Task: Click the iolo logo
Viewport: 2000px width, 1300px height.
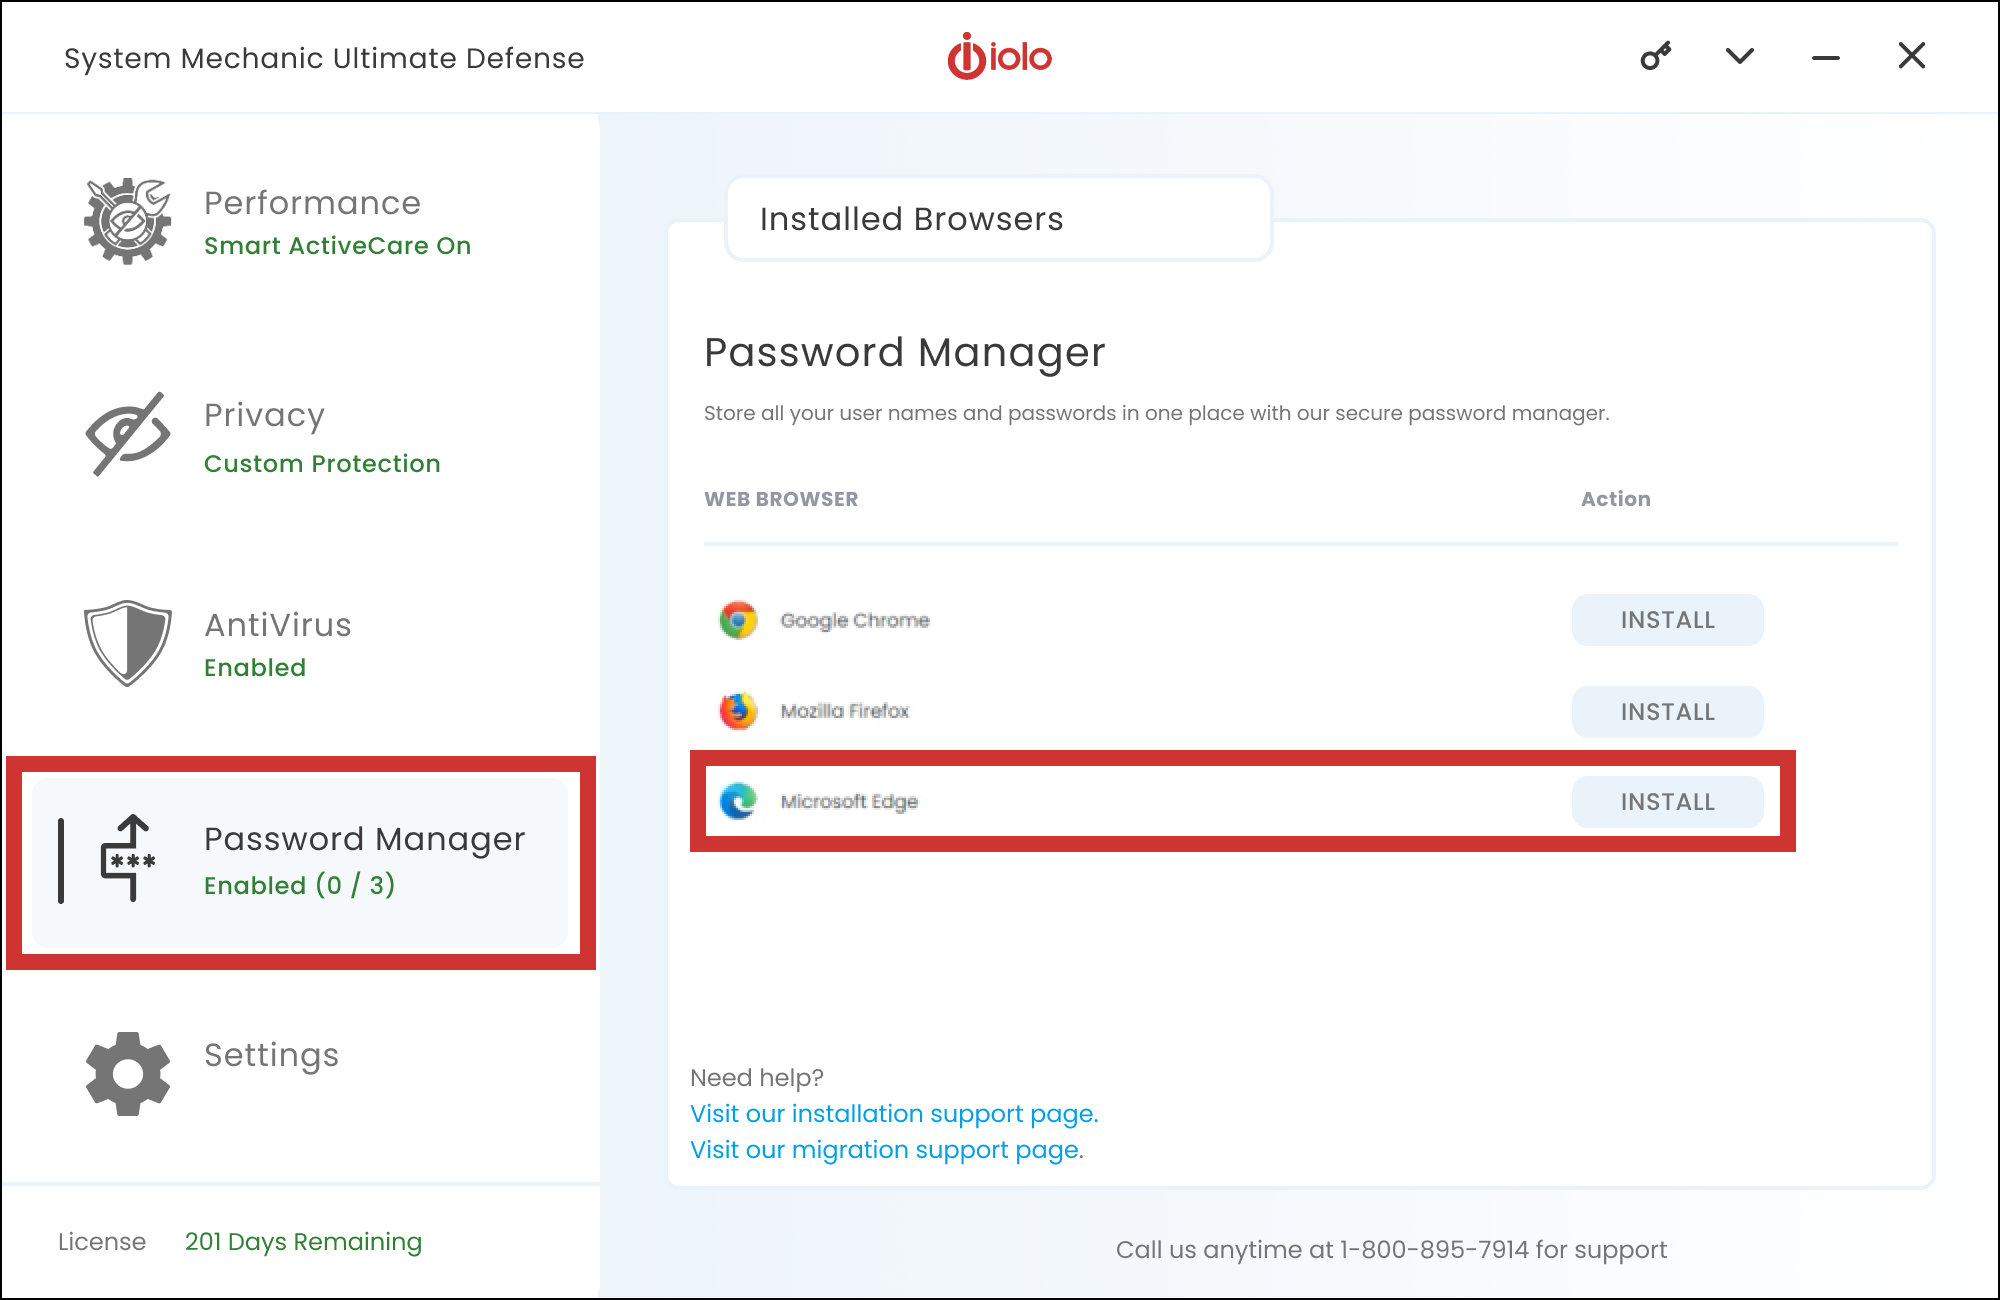Action: [1000, 56]
